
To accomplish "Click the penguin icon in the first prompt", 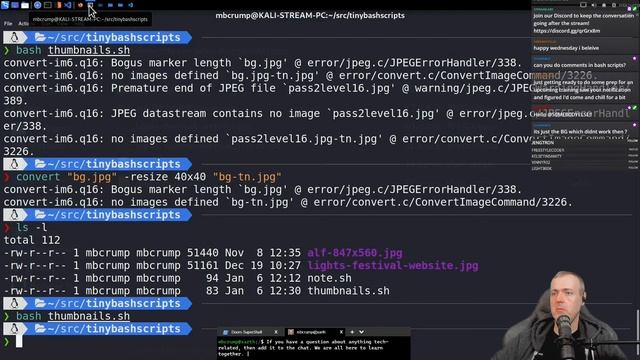I will pyautogui.click(x=14, y=38).
